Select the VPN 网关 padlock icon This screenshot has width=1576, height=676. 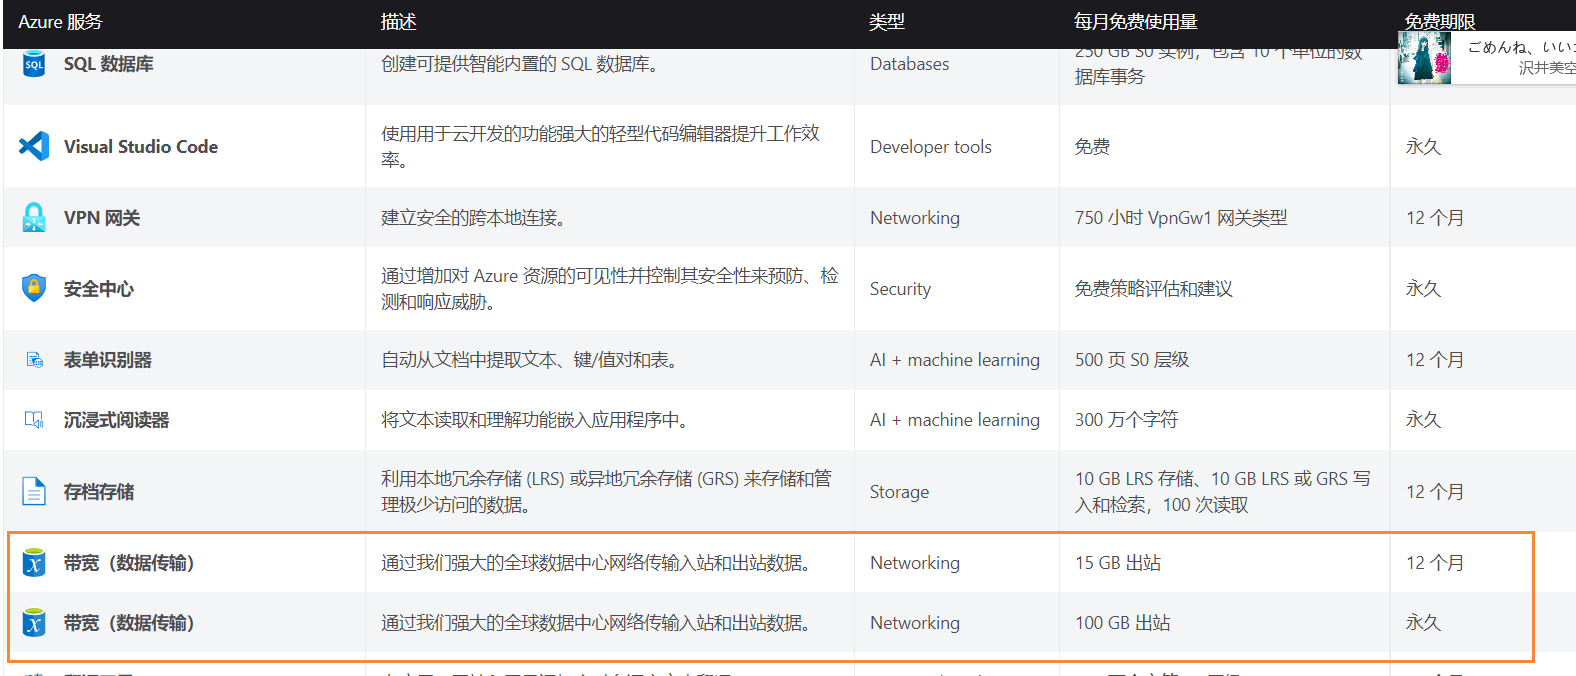(34, 217)
